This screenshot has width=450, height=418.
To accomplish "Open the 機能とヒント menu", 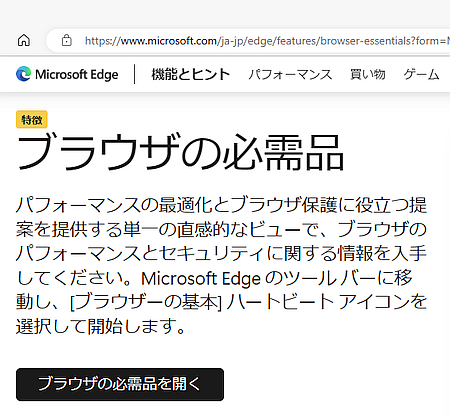I will tap(191, 74).
